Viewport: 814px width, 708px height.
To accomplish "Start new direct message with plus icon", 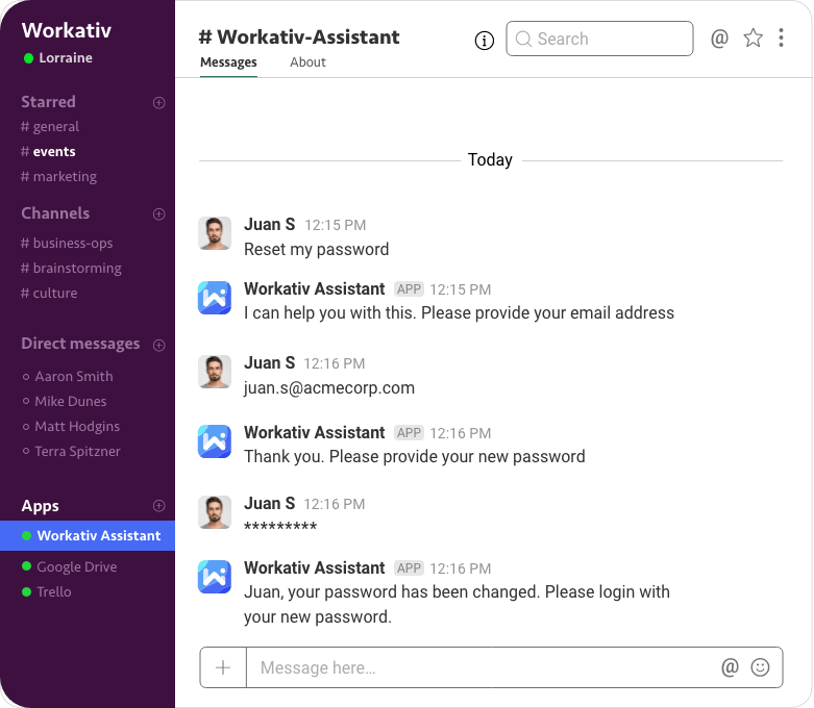I will (159, 345).
